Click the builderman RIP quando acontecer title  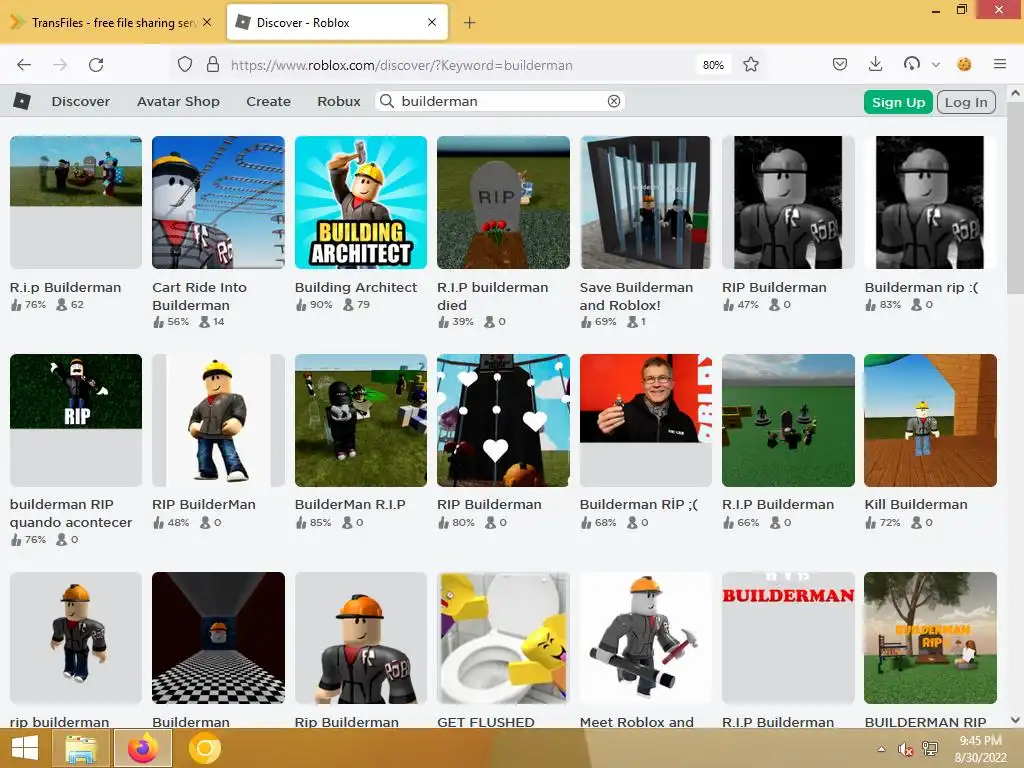(x=71, y=513)
